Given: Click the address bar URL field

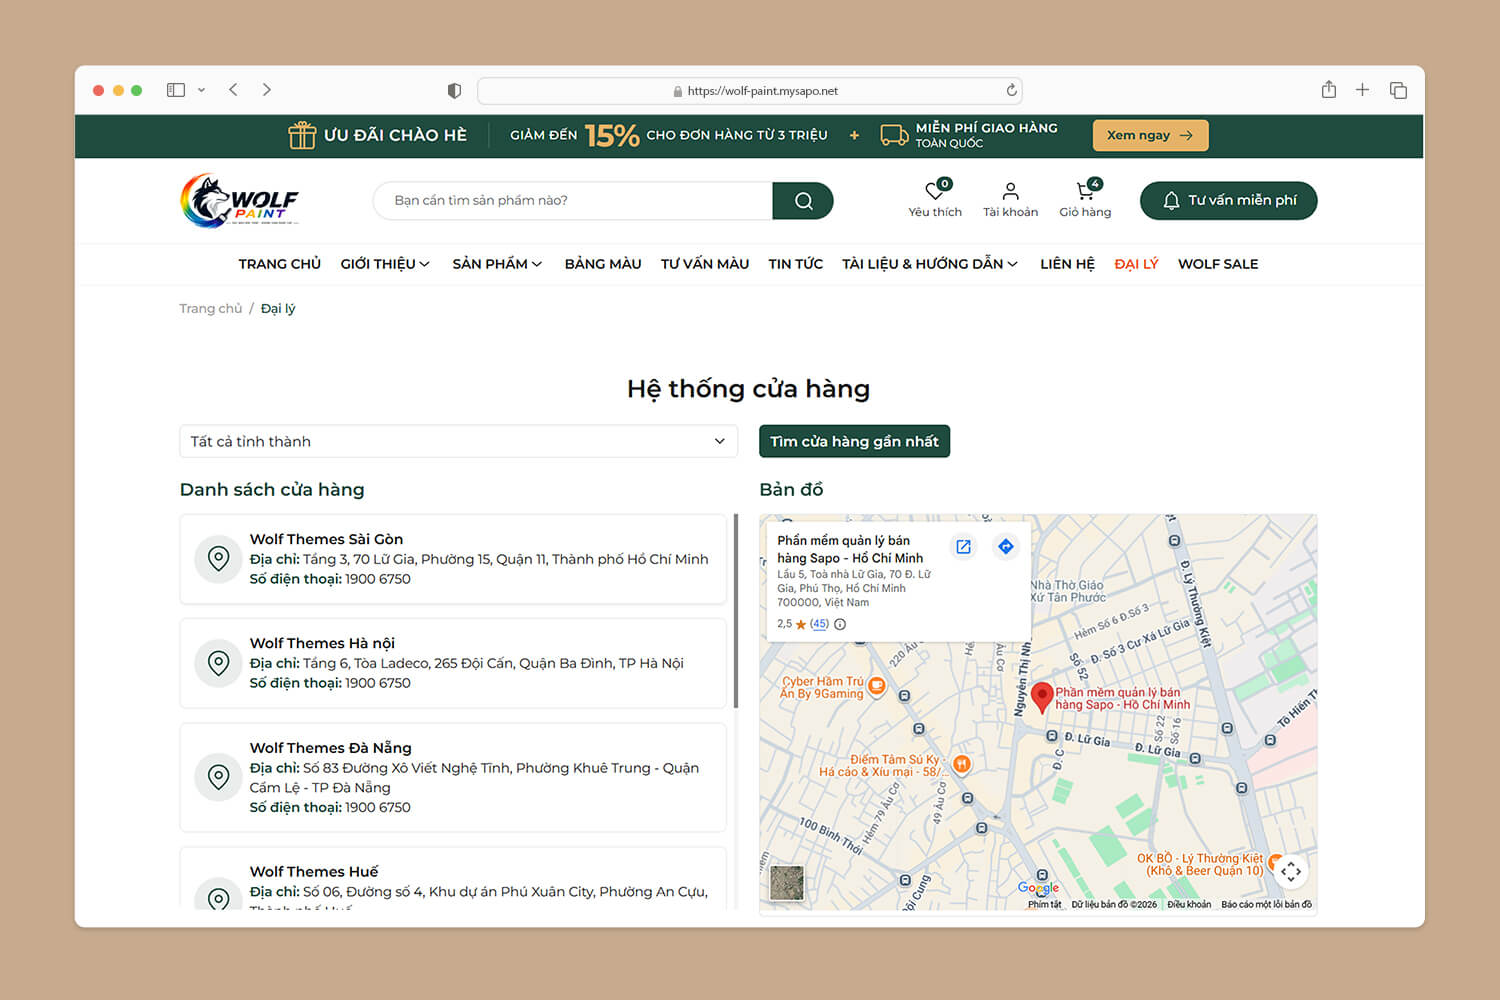Looking at the screenshot, I should point(750,91).
